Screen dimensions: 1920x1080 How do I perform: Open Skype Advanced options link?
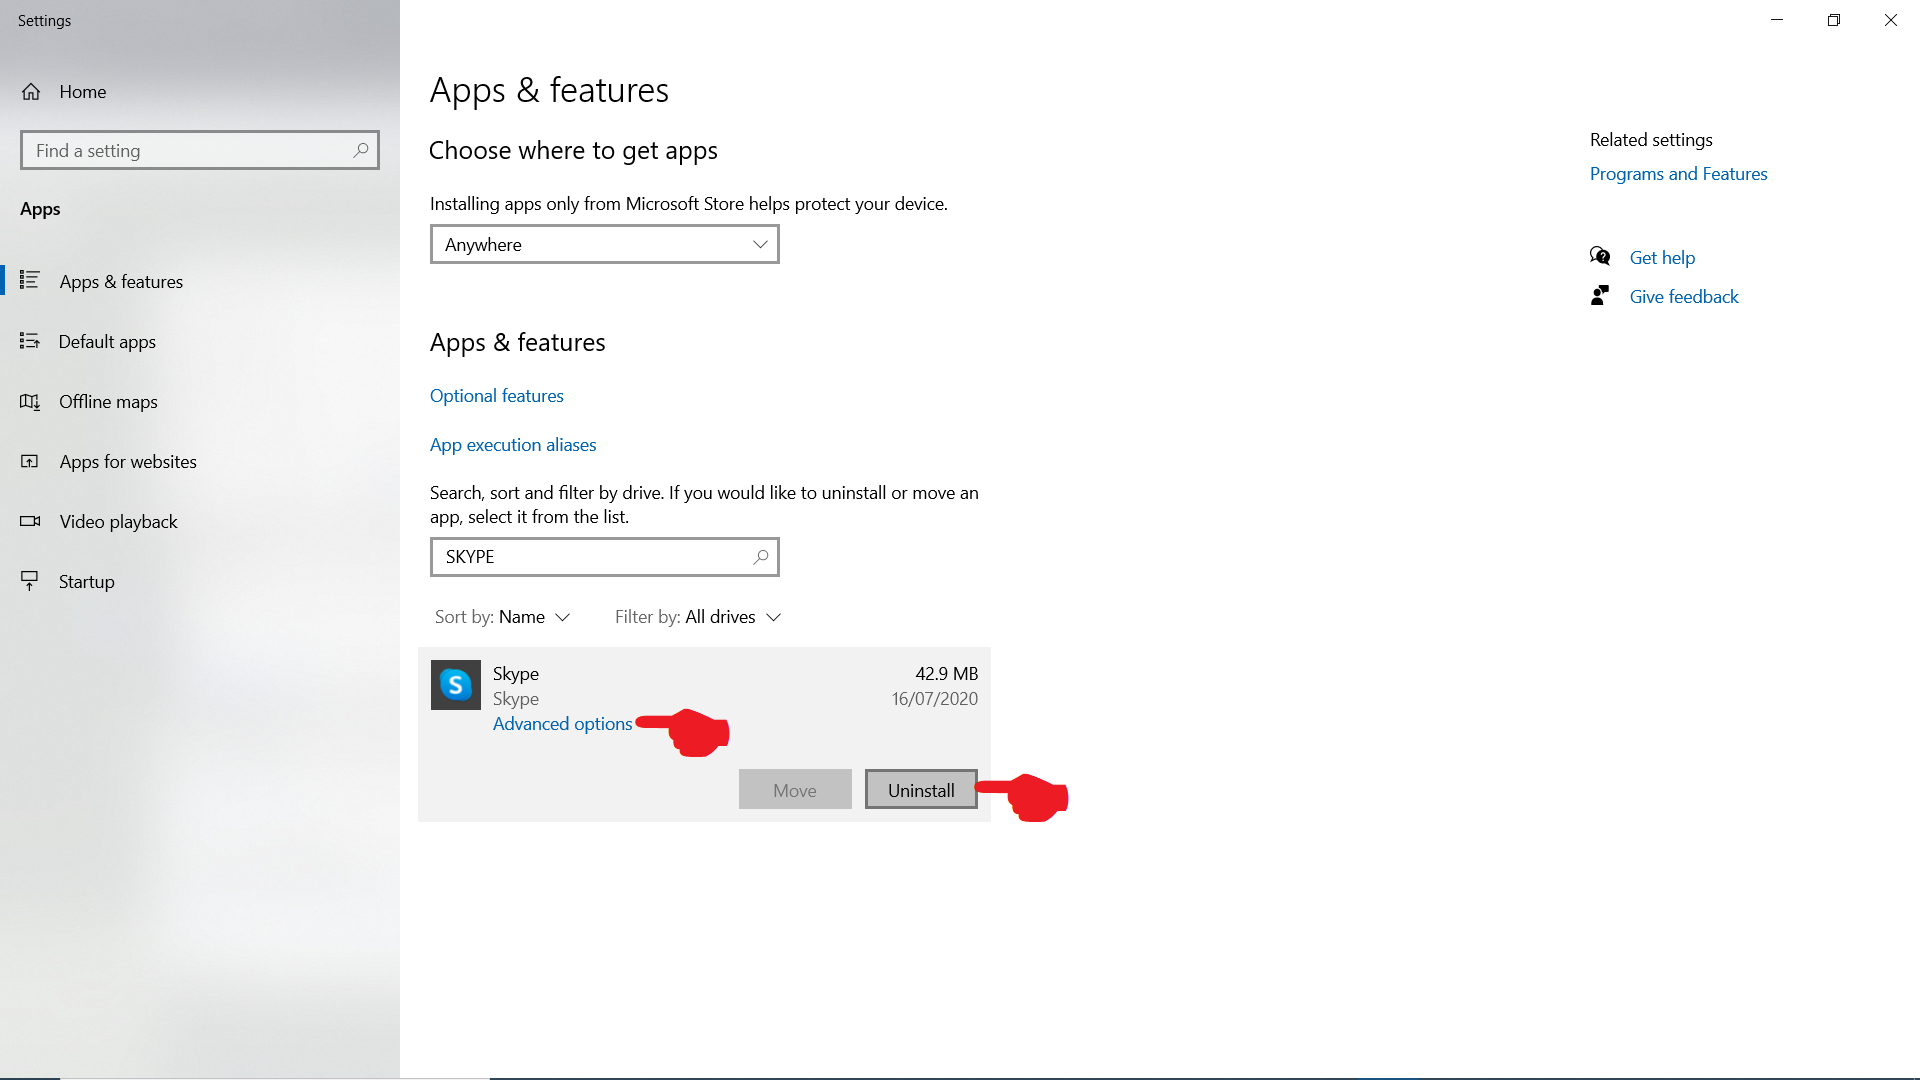click(562, 724)
